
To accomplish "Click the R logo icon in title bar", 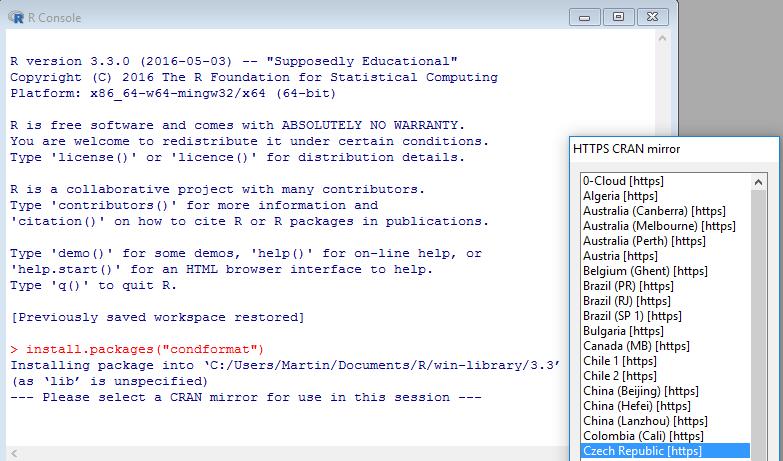I will click(x=16, y=17).
